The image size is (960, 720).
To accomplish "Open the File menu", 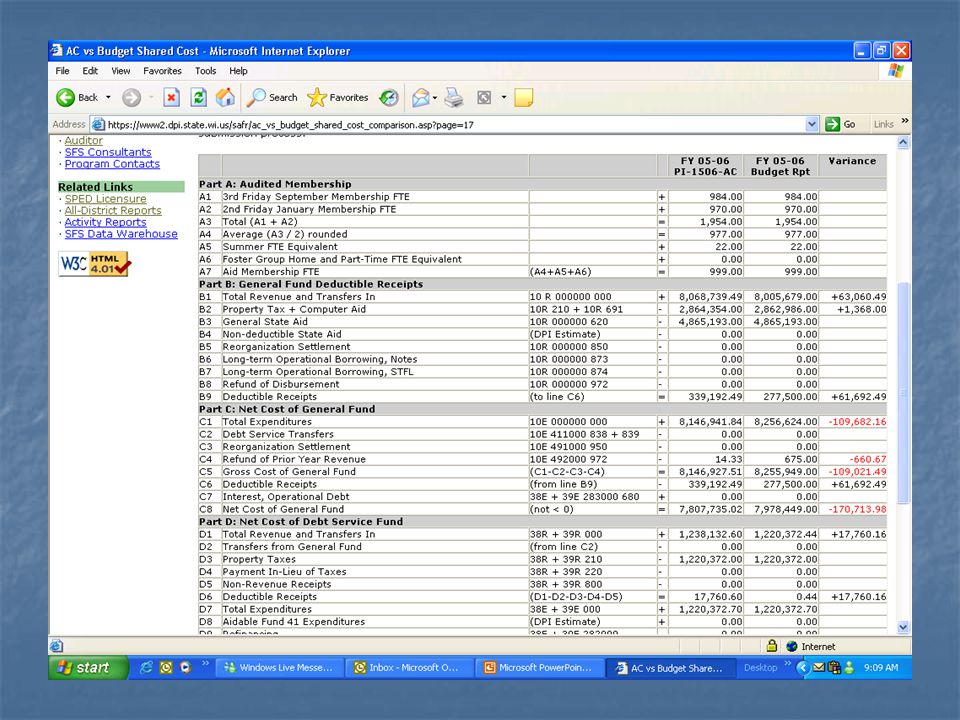I will tap(62, 71).
